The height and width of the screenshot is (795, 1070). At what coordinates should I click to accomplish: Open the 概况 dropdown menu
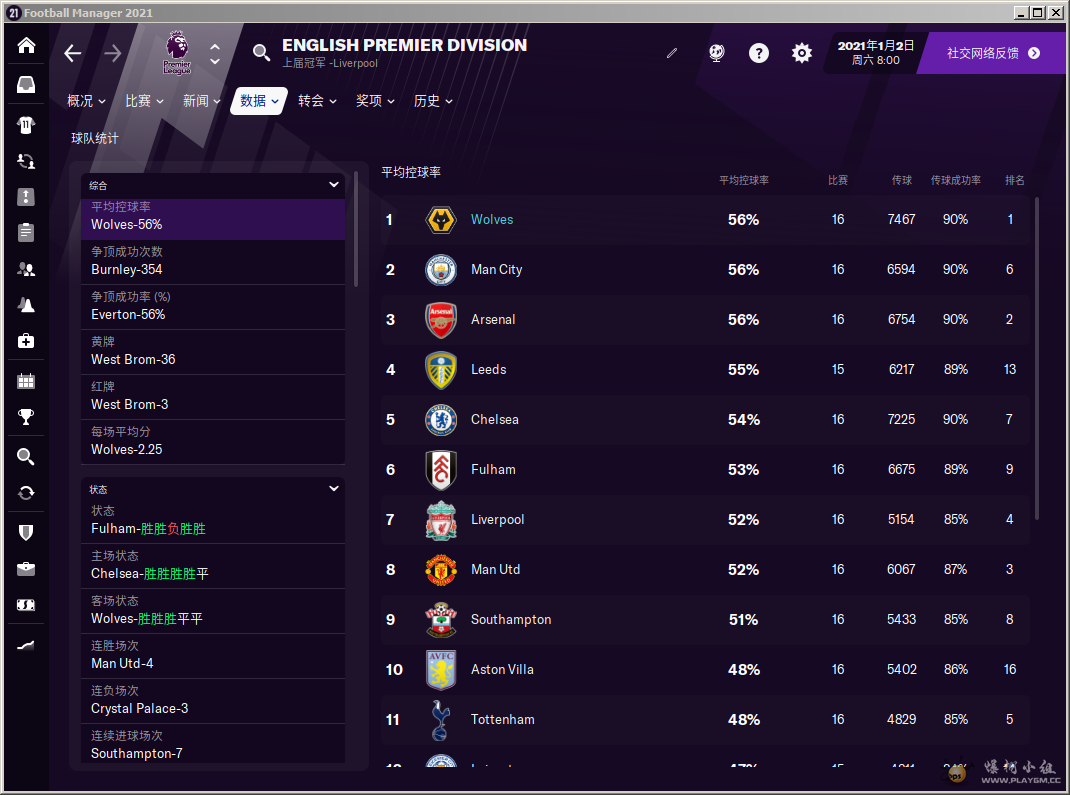[86, 101]
